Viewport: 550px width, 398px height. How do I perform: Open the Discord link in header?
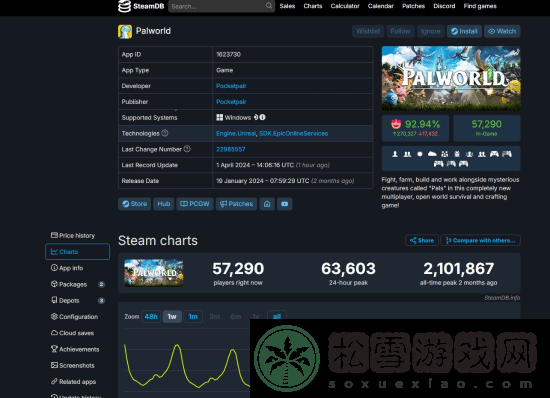click(444, 6)
